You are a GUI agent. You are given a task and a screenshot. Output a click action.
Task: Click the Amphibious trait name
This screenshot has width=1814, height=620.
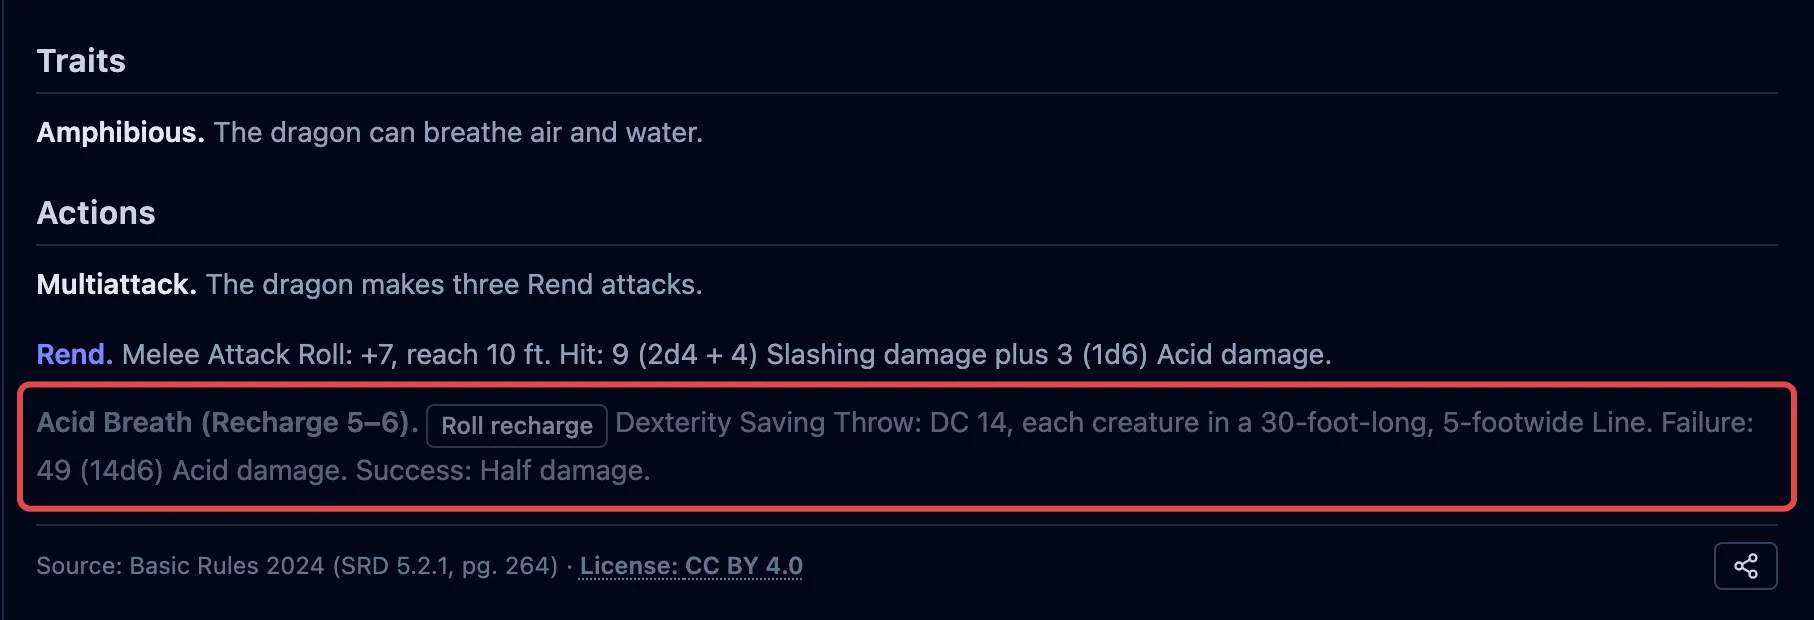tap(120, 133)
